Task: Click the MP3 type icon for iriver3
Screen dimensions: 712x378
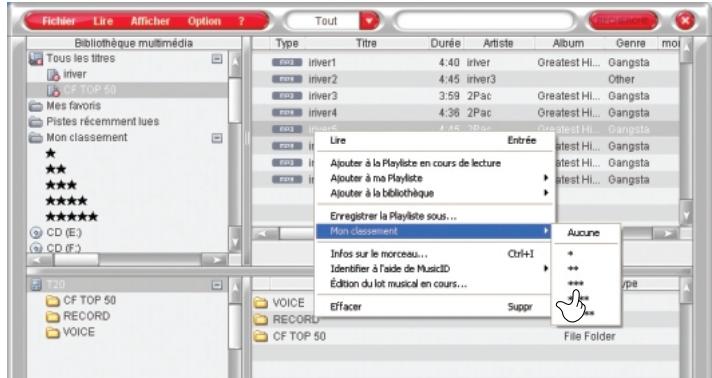Action: pos(287,96)
